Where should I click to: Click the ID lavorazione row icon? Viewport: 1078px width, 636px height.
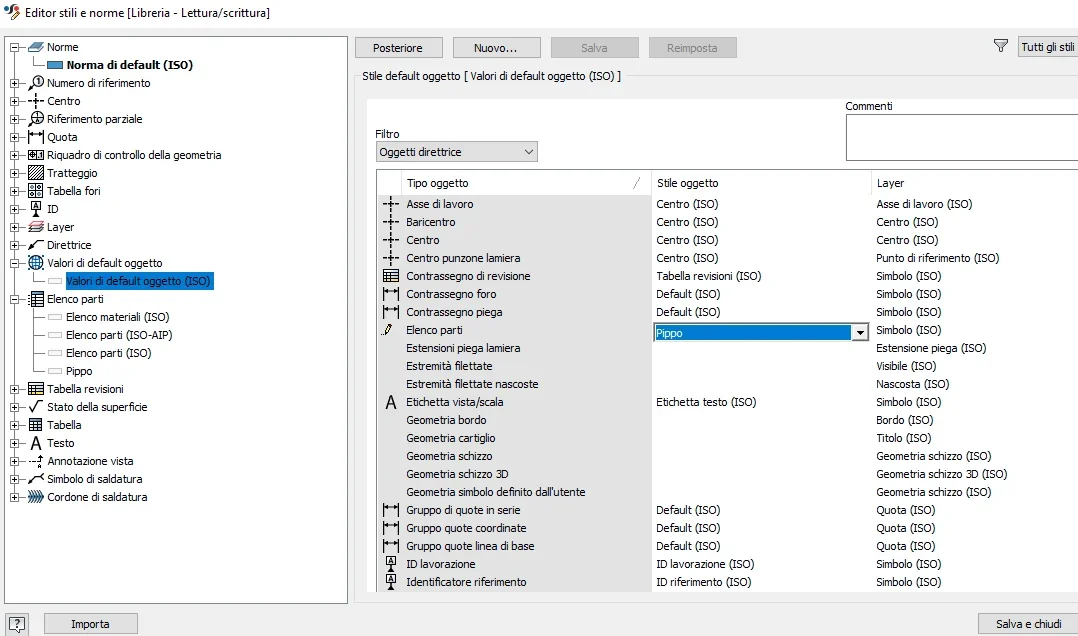390,564
